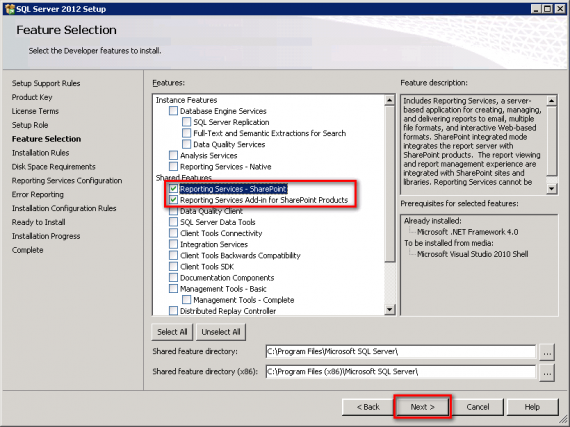Uncheck Reporting Services - SharePoint checkbox
Viewport: 570px width, 427px height.
[x=173, y=189]
